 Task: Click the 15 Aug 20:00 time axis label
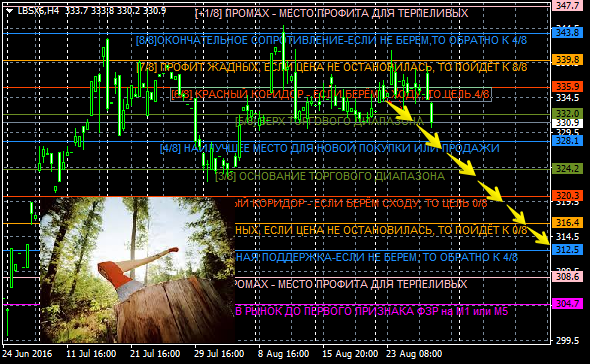[x=350, y=354]
